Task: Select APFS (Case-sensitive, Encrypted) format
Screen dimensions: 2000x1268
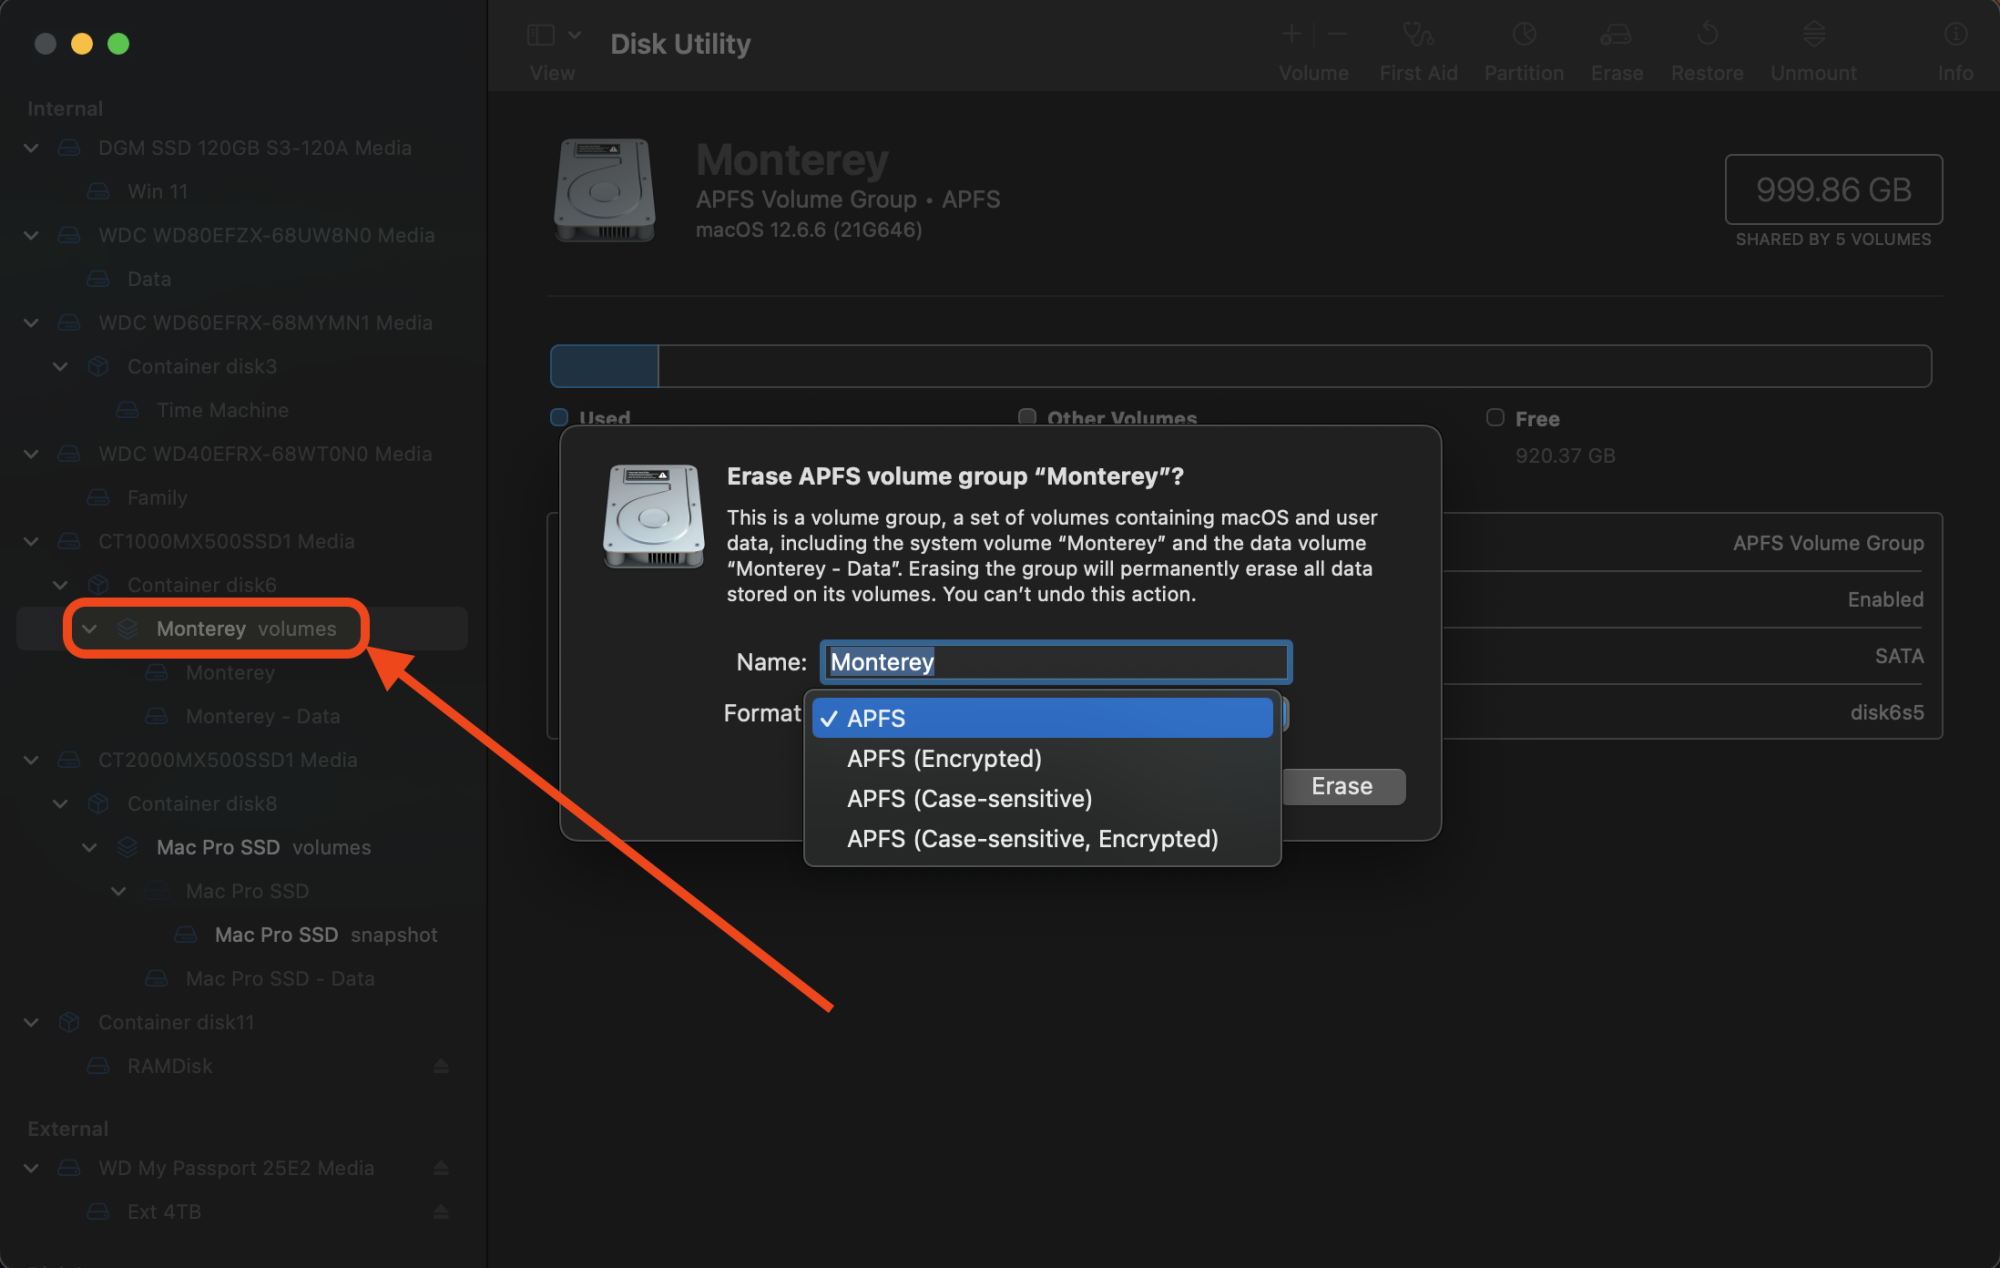Action: coord(1032,837)
